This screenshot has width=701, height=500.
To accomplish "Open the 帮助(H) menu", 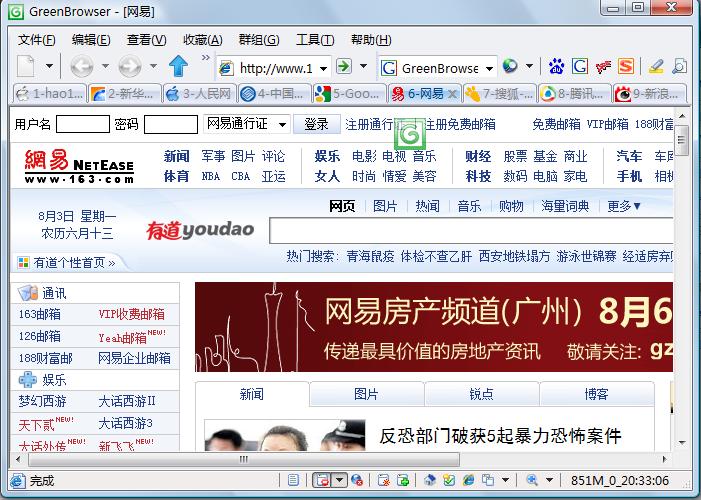I will 371,40.
